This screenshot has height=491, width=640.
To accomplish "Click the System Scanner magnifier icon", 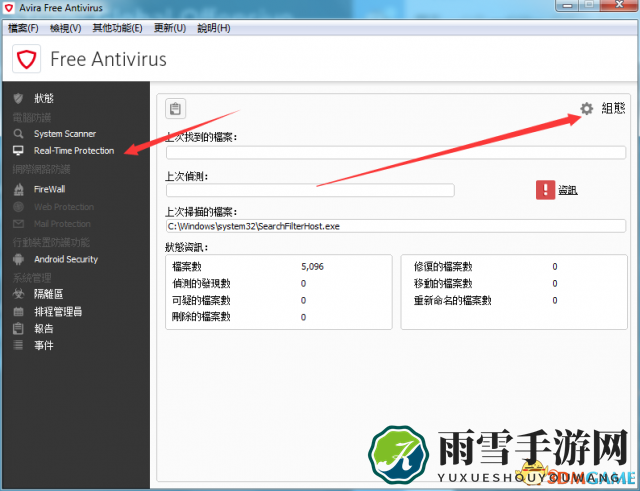I will point(18,134).
